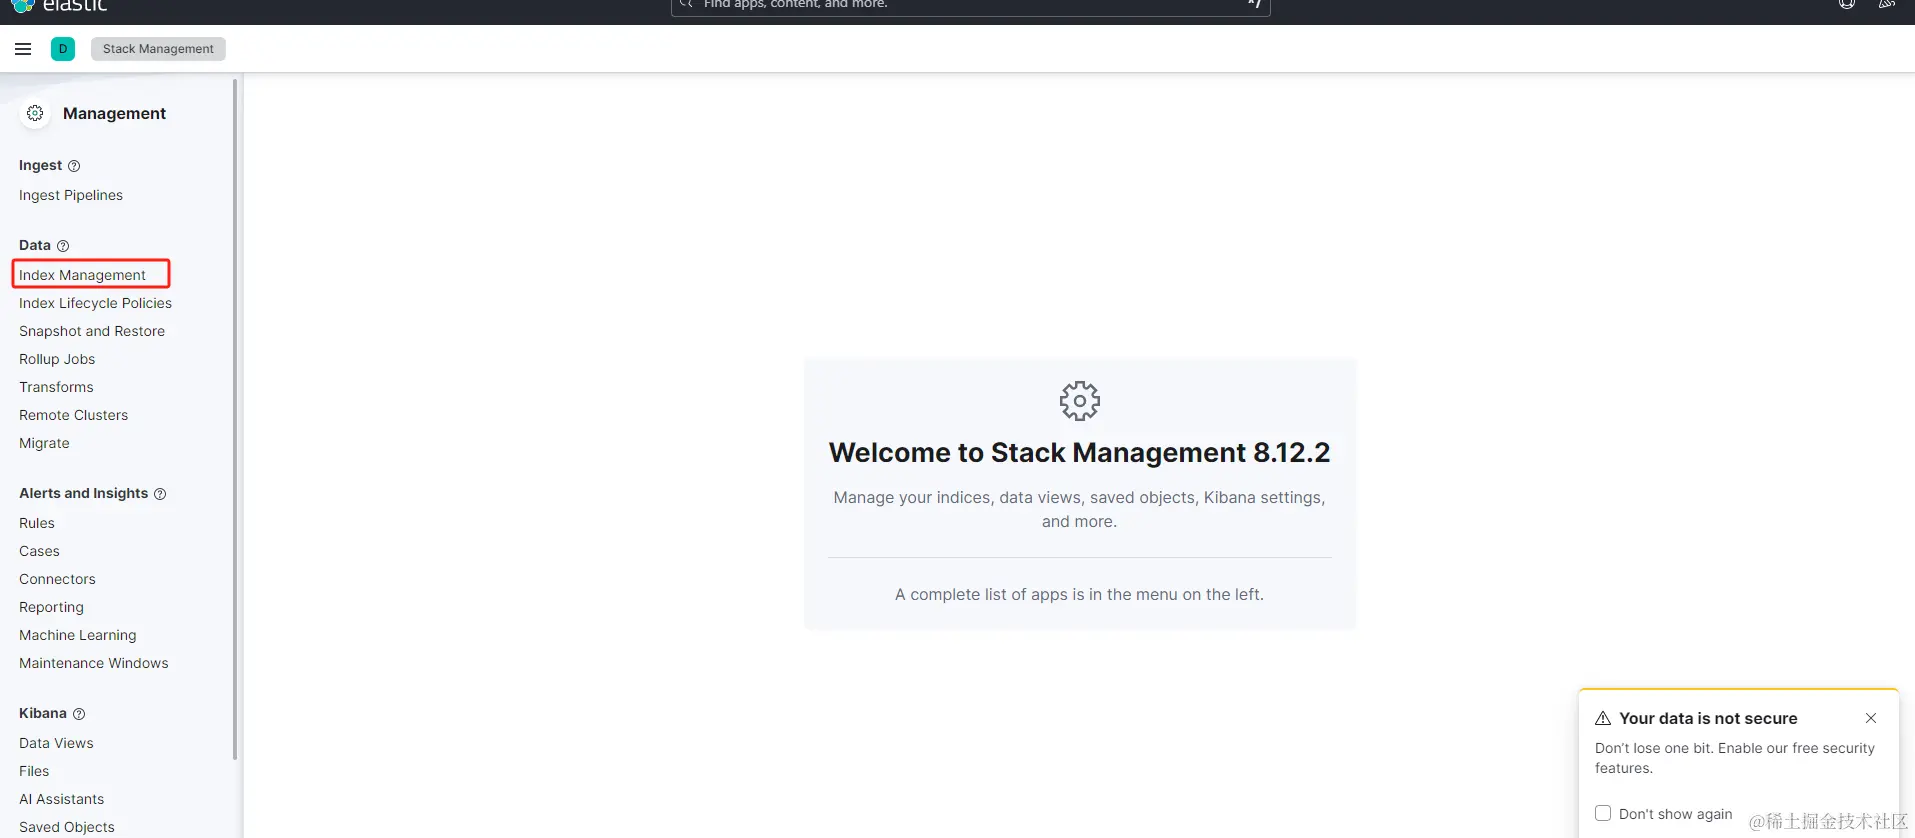
Task: Click the help icon next to Kibana
Action: coord(79,714)
